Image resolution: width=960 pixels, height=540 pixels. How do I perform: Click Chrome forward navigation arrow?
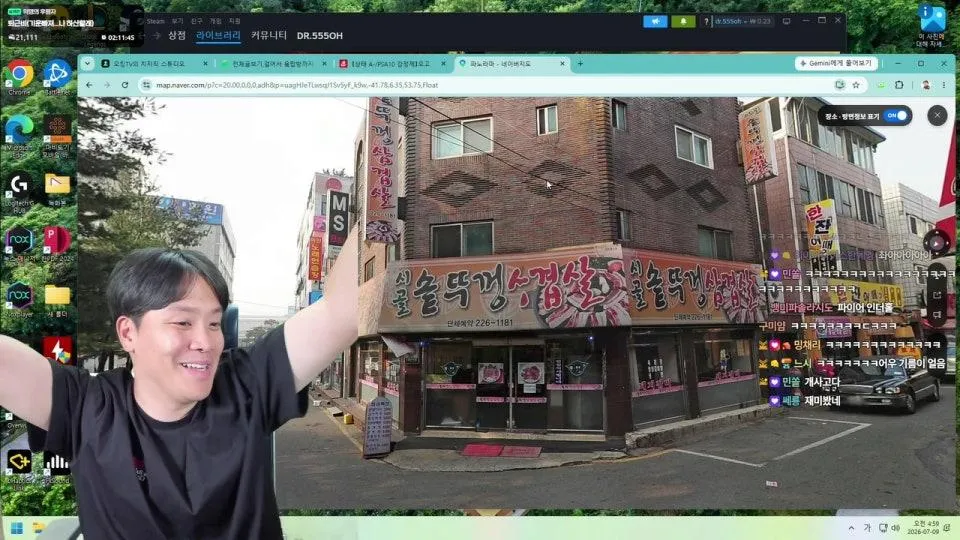click(107, 85)
